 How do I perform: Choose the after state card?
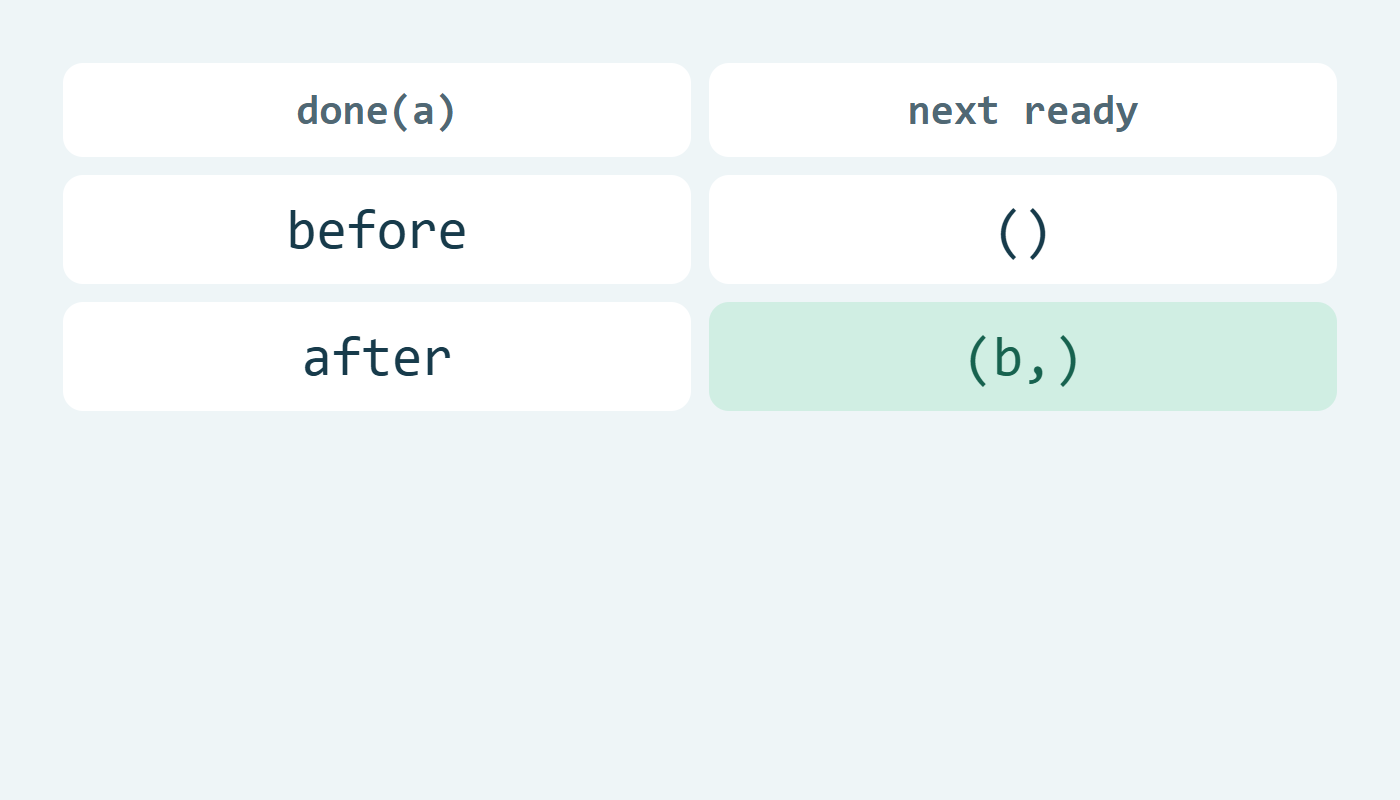pos(377,357)
